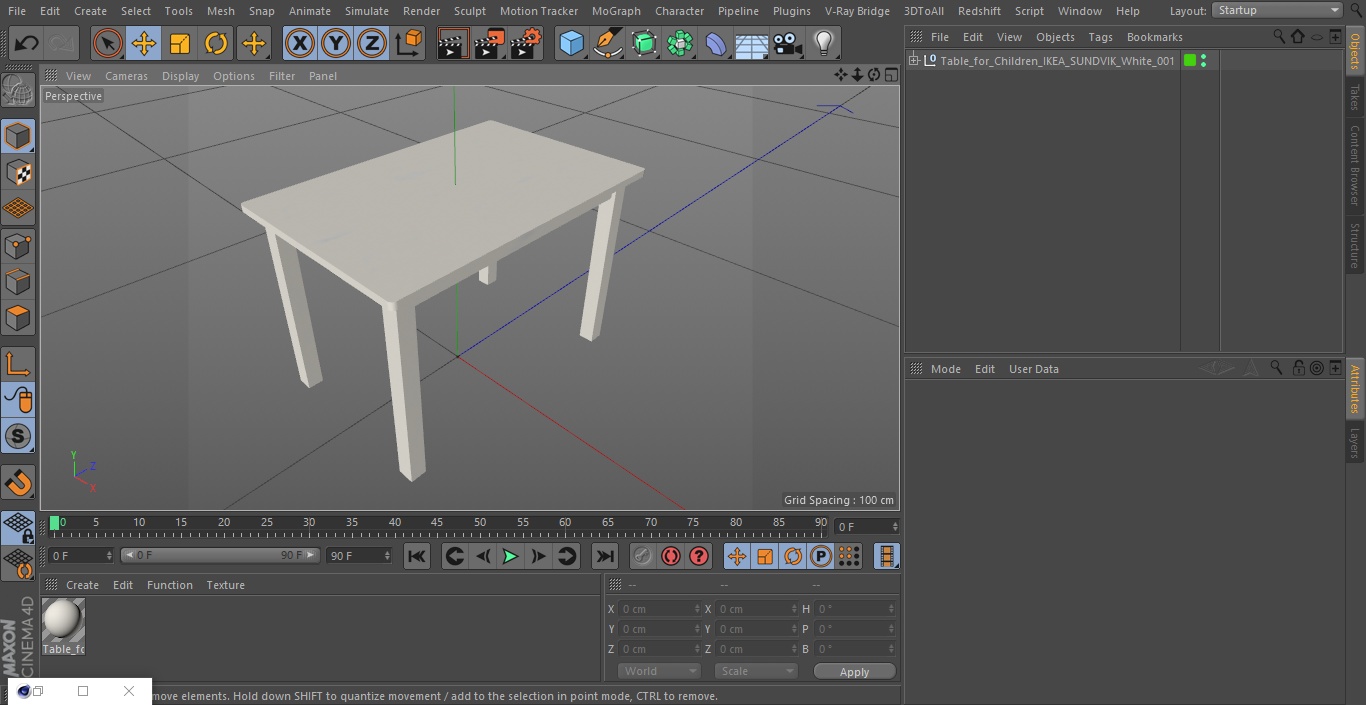Screen dimensions: 1366x705
Task: Open Attributes Mode menu
Action: 945,369
